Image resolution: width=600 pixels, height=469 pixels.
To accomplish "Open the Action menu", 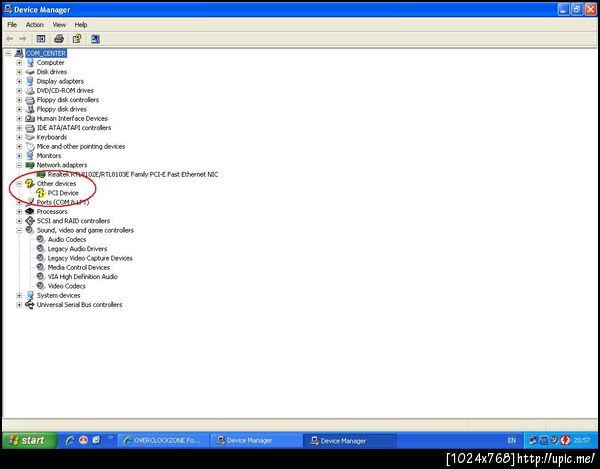I will (x=34, y=24).
